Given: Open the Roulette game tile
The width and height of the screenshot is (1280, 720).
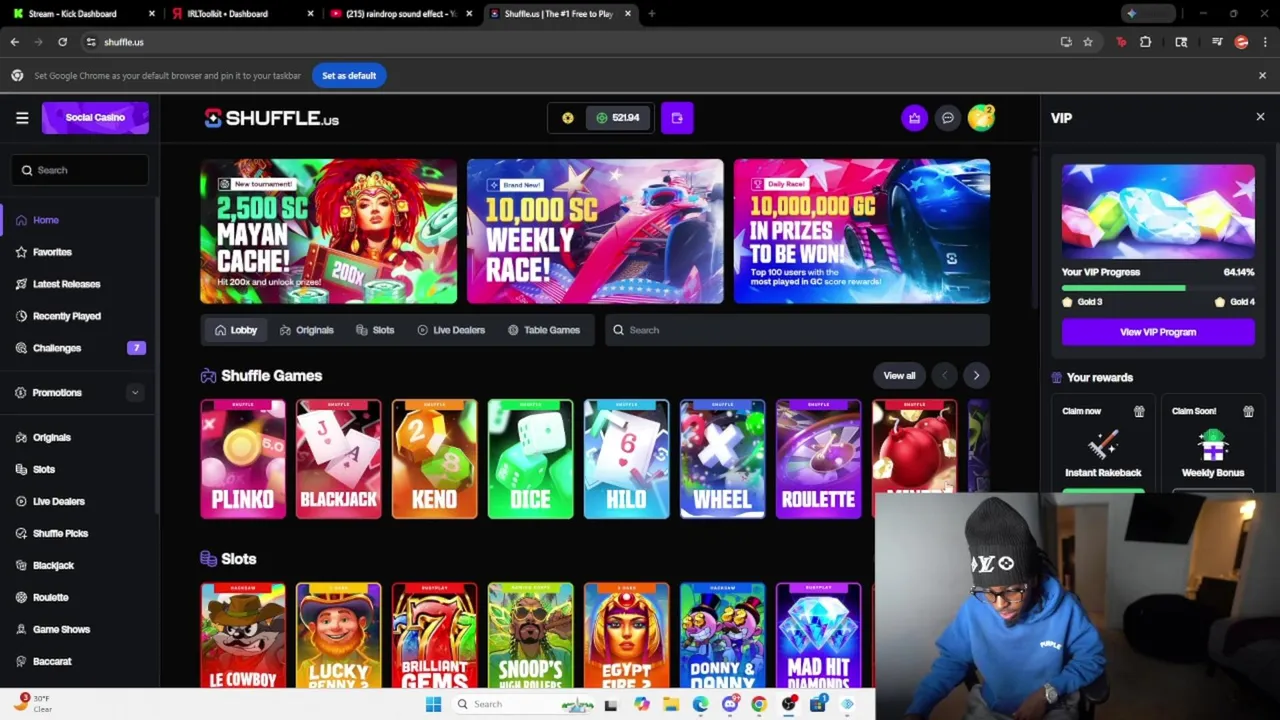Looking at the screenshot, I should pos(819,459).
